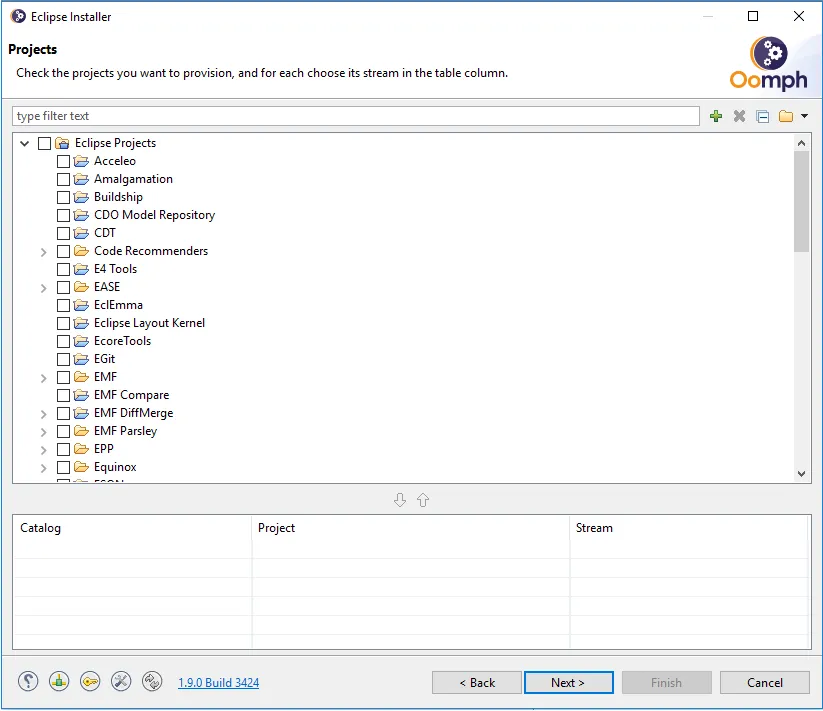
Task: Open the 1.9.0 Build 3424 link
Action: click(218, 683)
